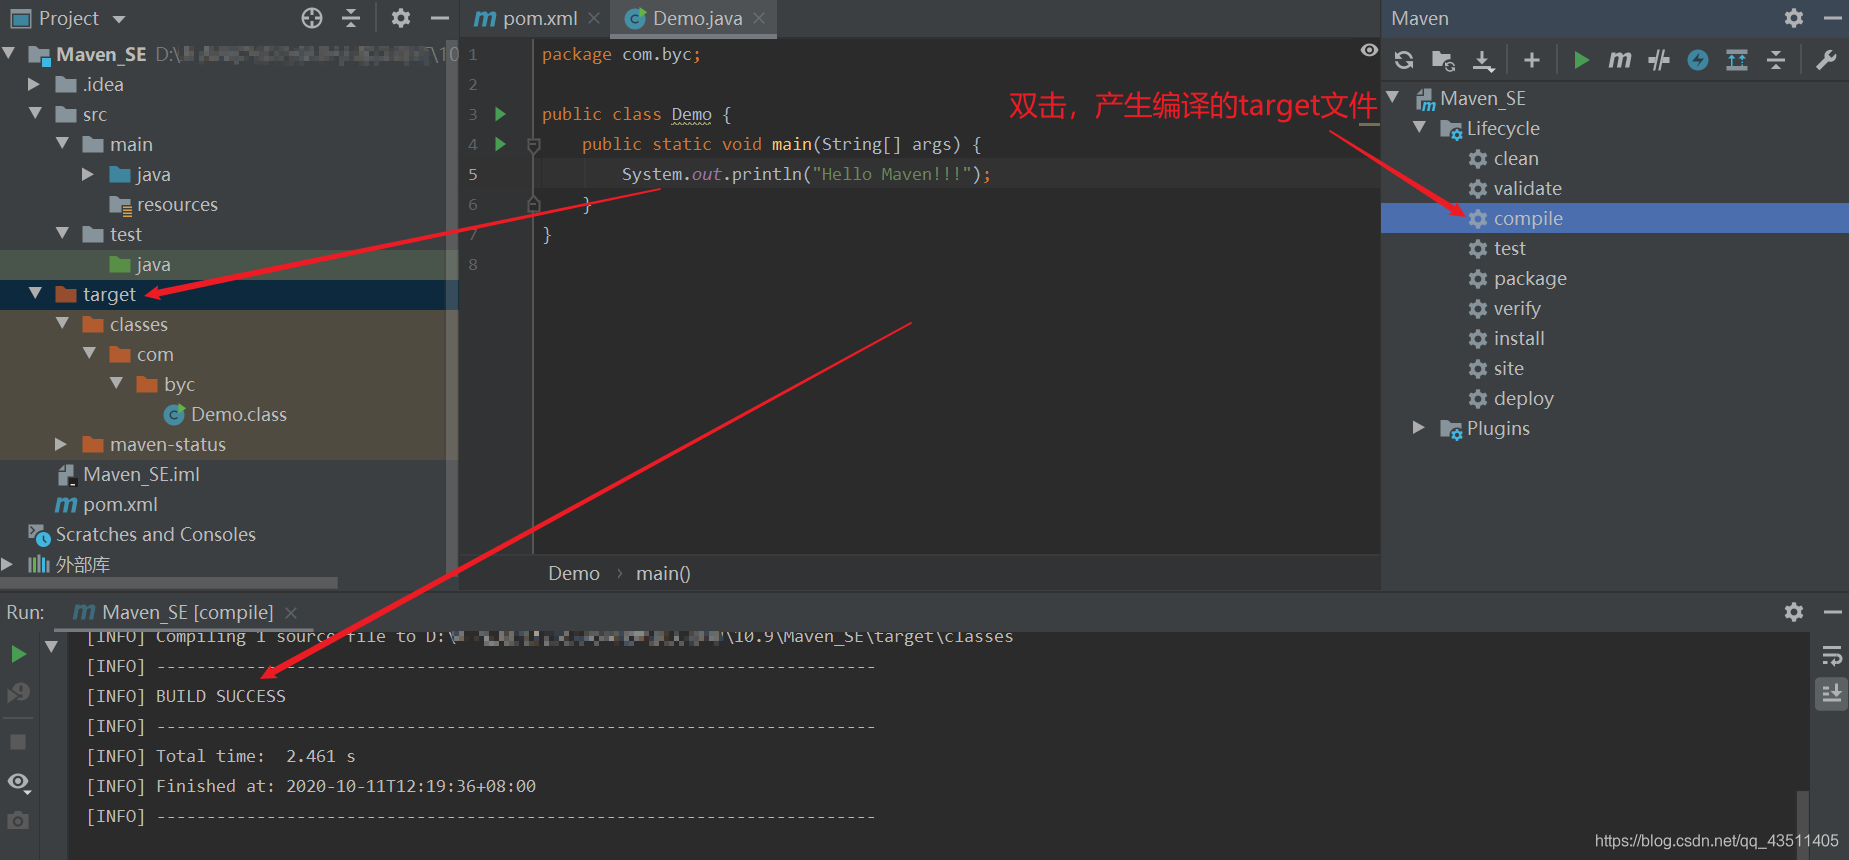Screen dimensions: 1849x860
Task: Collapse the target folder arrow
Action: 35,293
